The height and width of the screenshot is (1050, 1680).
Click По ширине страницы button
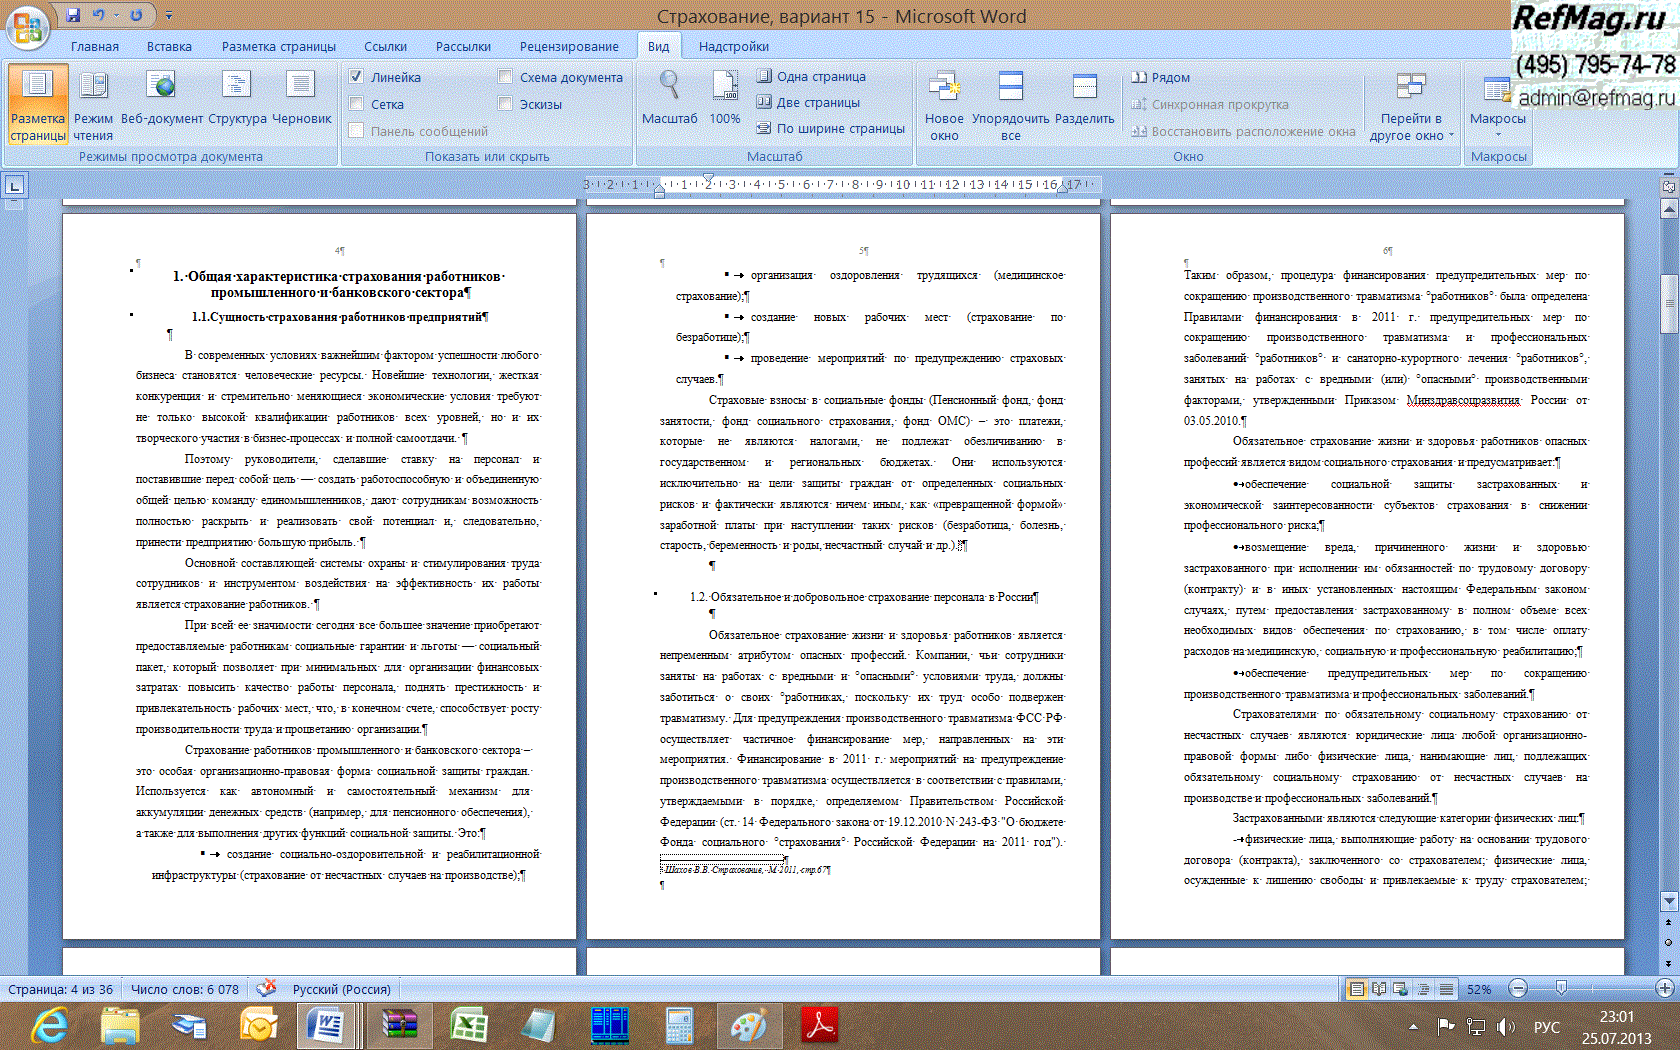tap(830, 128)
